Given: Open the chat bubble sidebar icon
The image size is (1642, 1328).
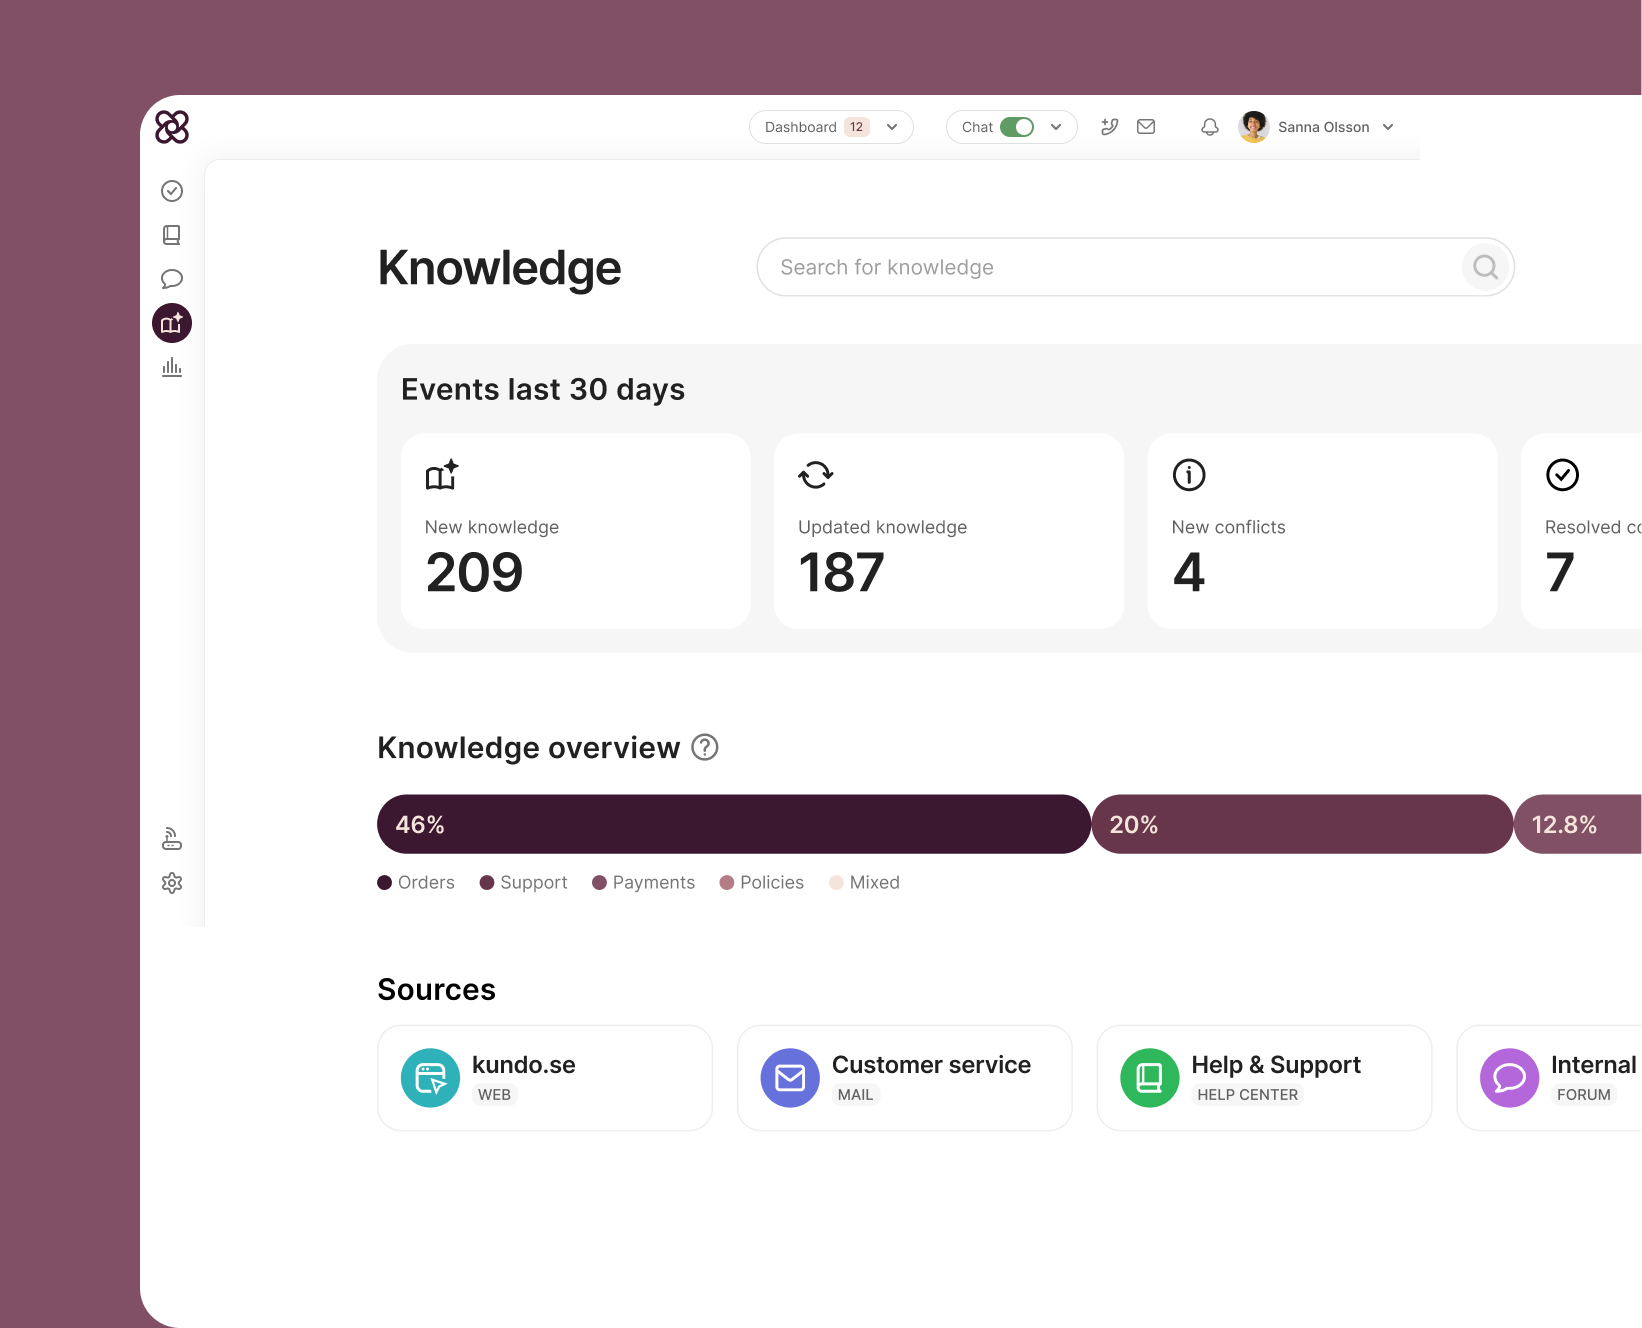Looking at the screenshot, I should (172, 279).
